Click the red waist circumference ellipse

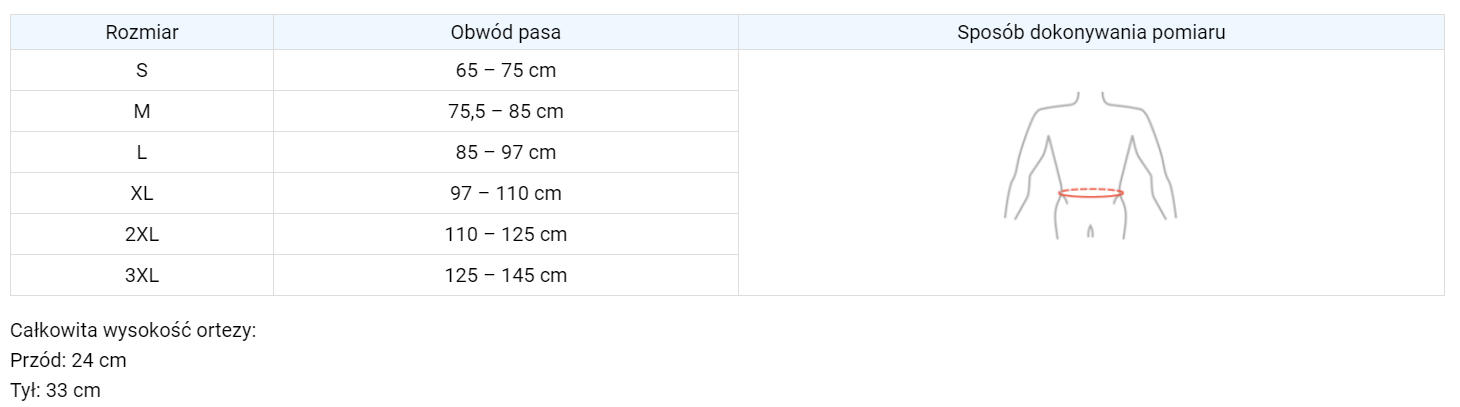coord(1090,193)
